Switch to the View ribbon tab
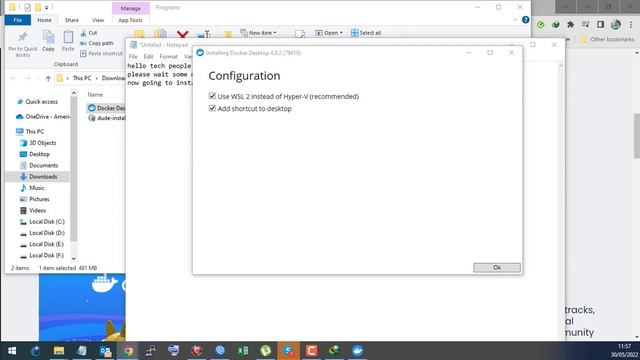The image size is (640, 360). point(98,20)
